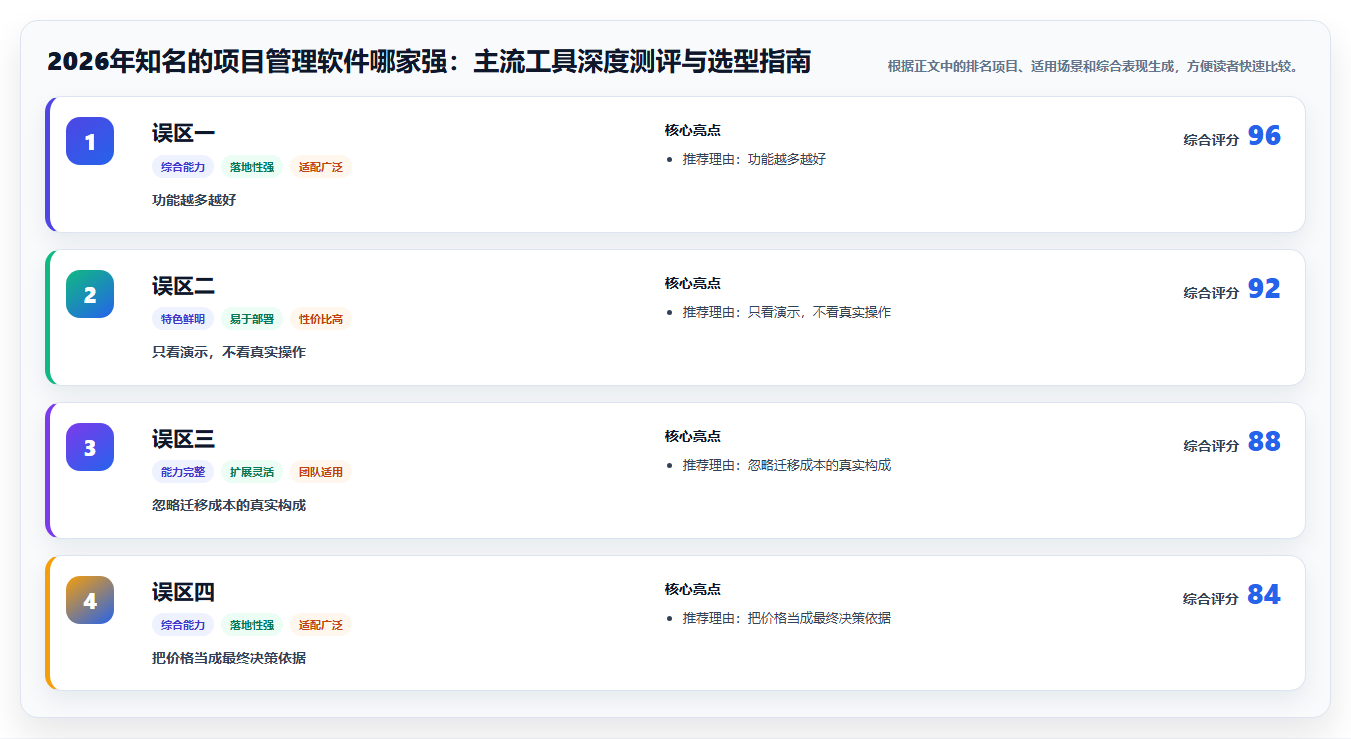Click the 落地性强 tag in 误区四 card

point(252,626)
